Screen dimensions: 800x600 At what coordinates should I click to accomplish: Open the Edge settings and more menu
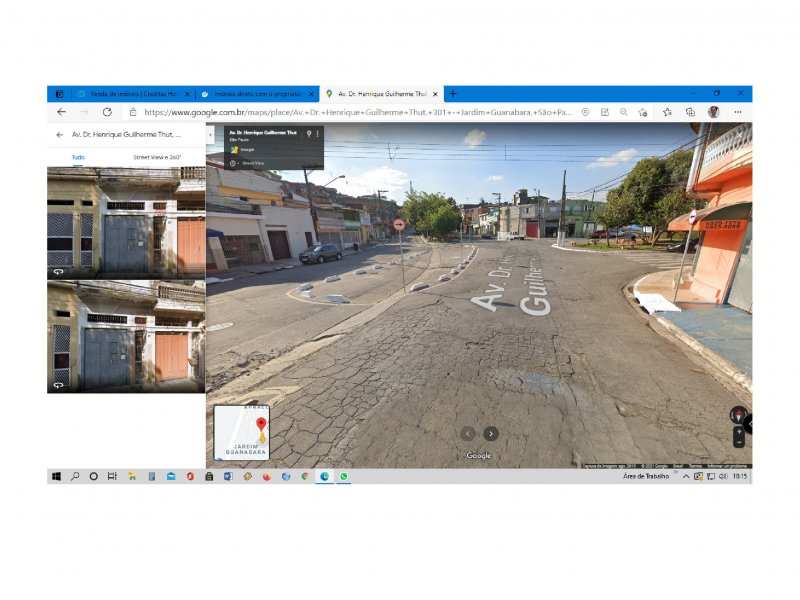click(738, 112)
